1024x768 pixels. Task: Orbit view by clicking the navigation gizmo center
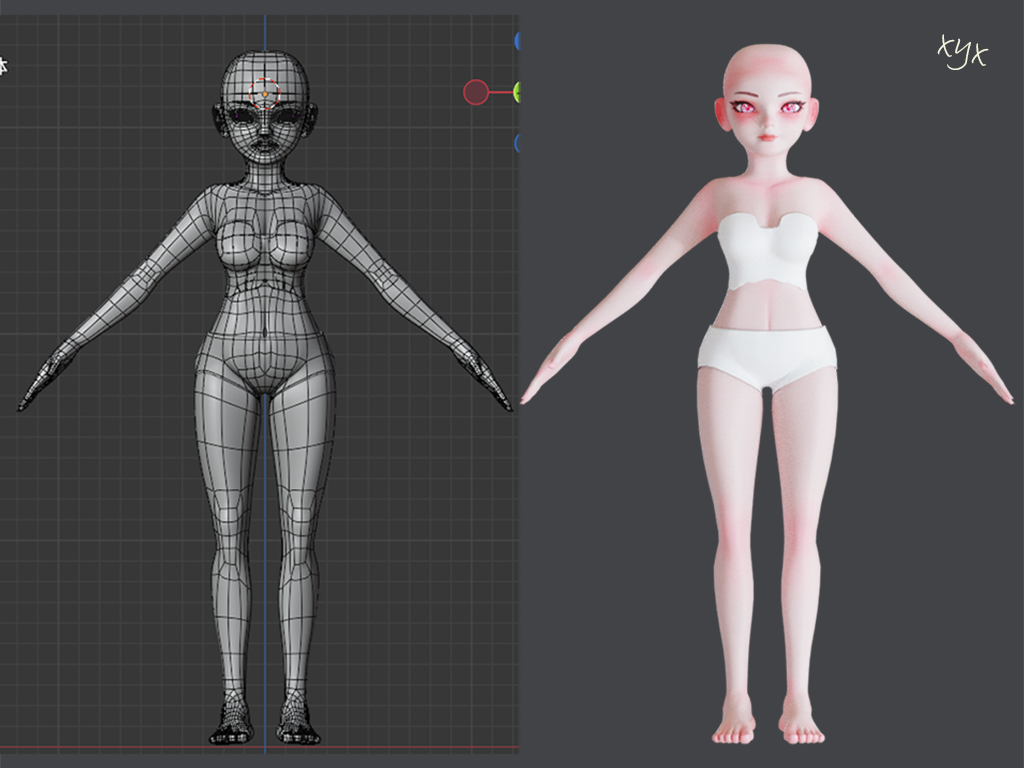click(x=517, y=91)
